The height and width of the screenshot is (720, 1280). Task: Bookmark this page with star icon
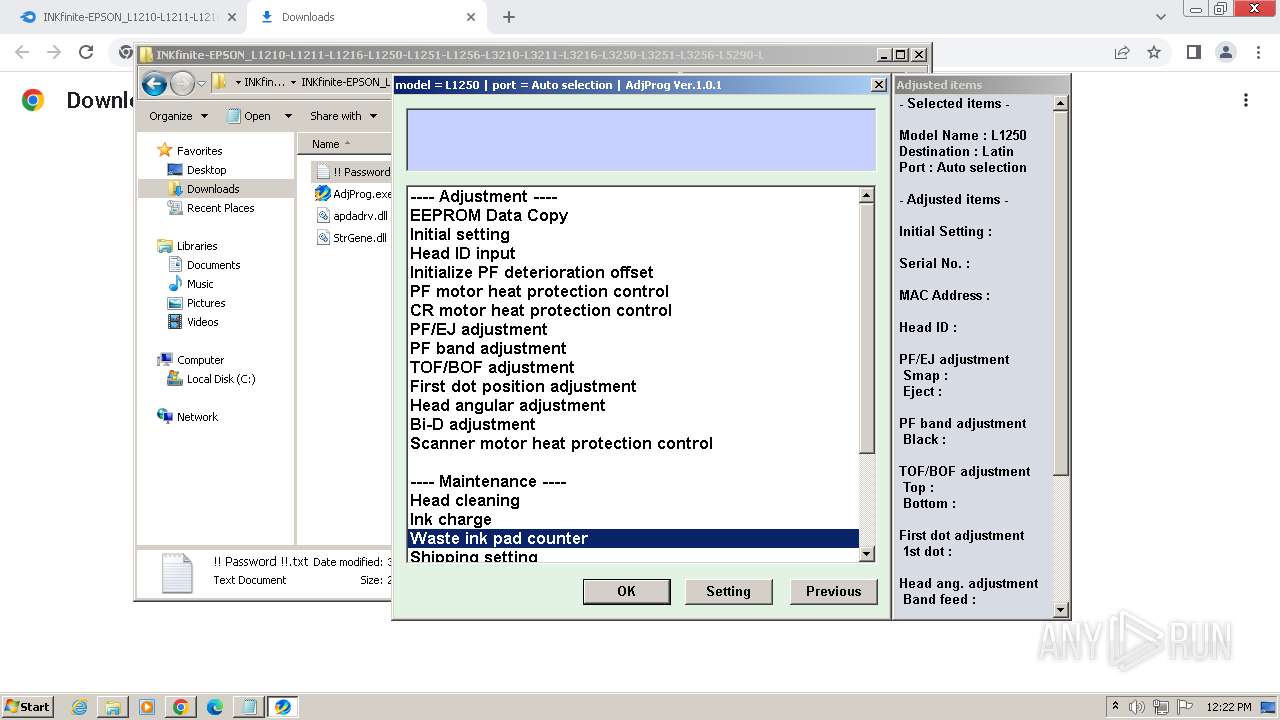(x=1154, y=52)
